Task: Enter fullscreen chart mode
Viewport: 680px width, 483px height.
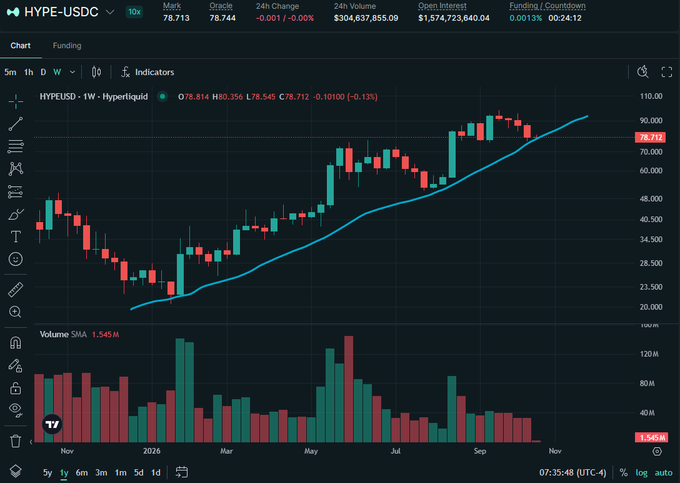Action: pos(667,72)
